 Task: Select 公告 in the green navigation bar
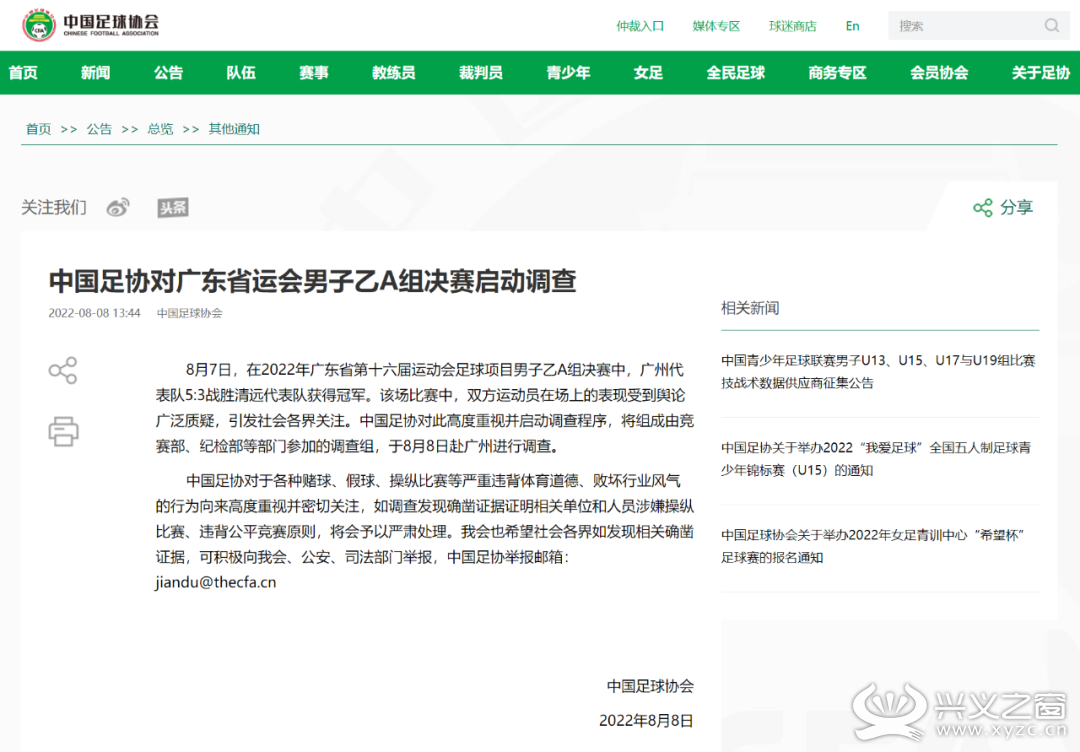[x=168, y=72]
